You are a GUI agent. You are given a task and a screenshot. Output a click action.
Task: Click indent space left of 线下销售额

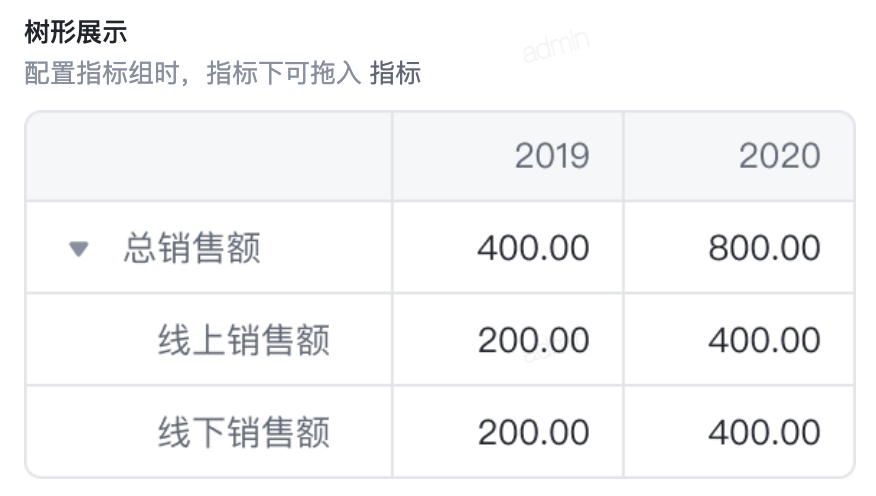coord(92,432)
